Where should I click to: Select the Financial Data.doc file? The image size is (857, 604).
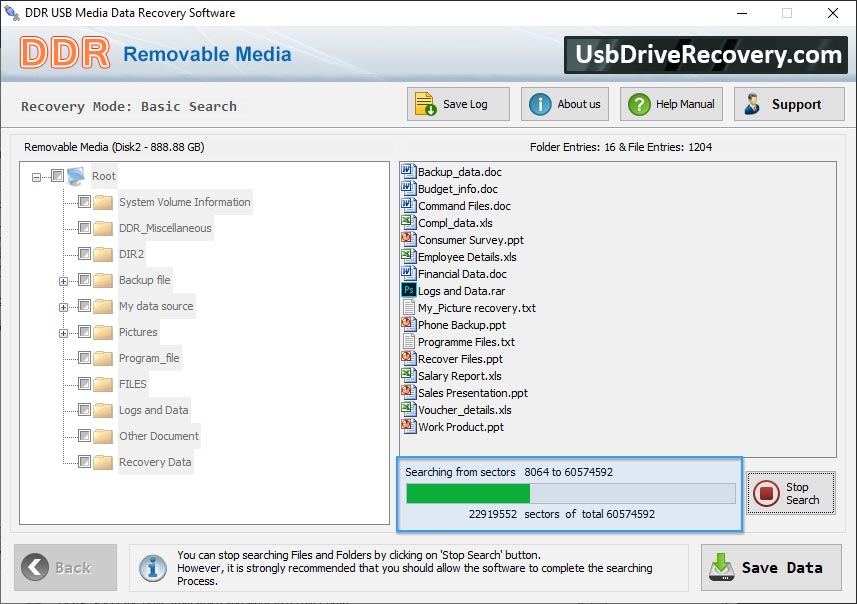(x=462, y=274)
